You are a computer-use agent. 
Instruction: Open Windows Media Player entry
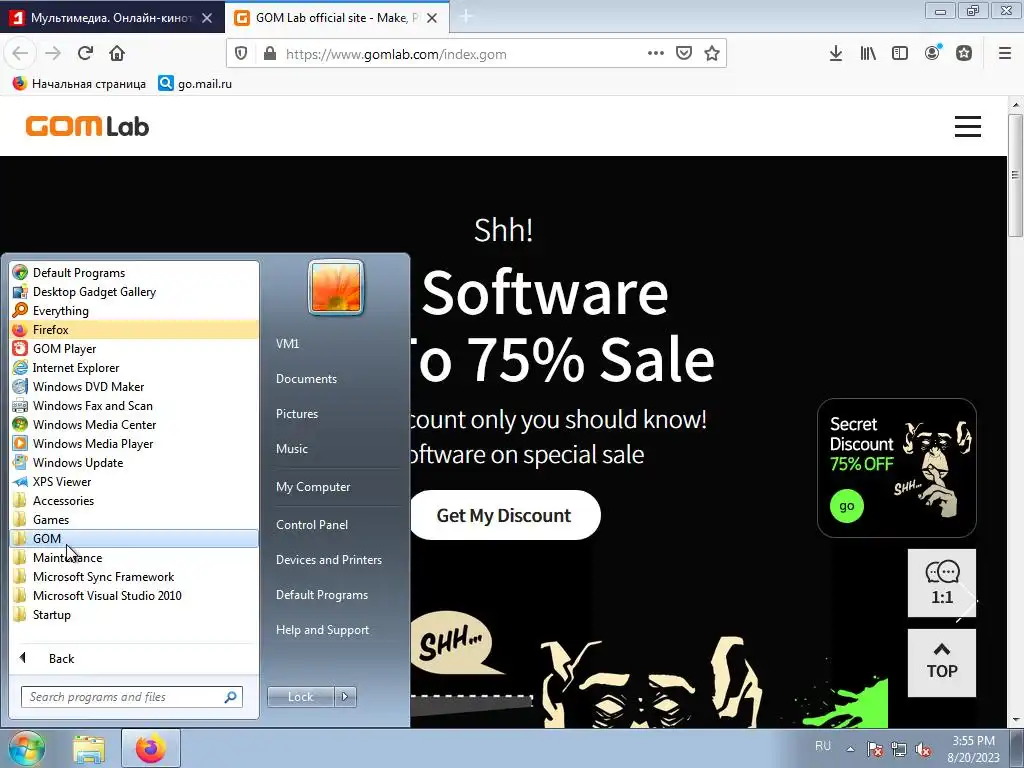point(135,443)
